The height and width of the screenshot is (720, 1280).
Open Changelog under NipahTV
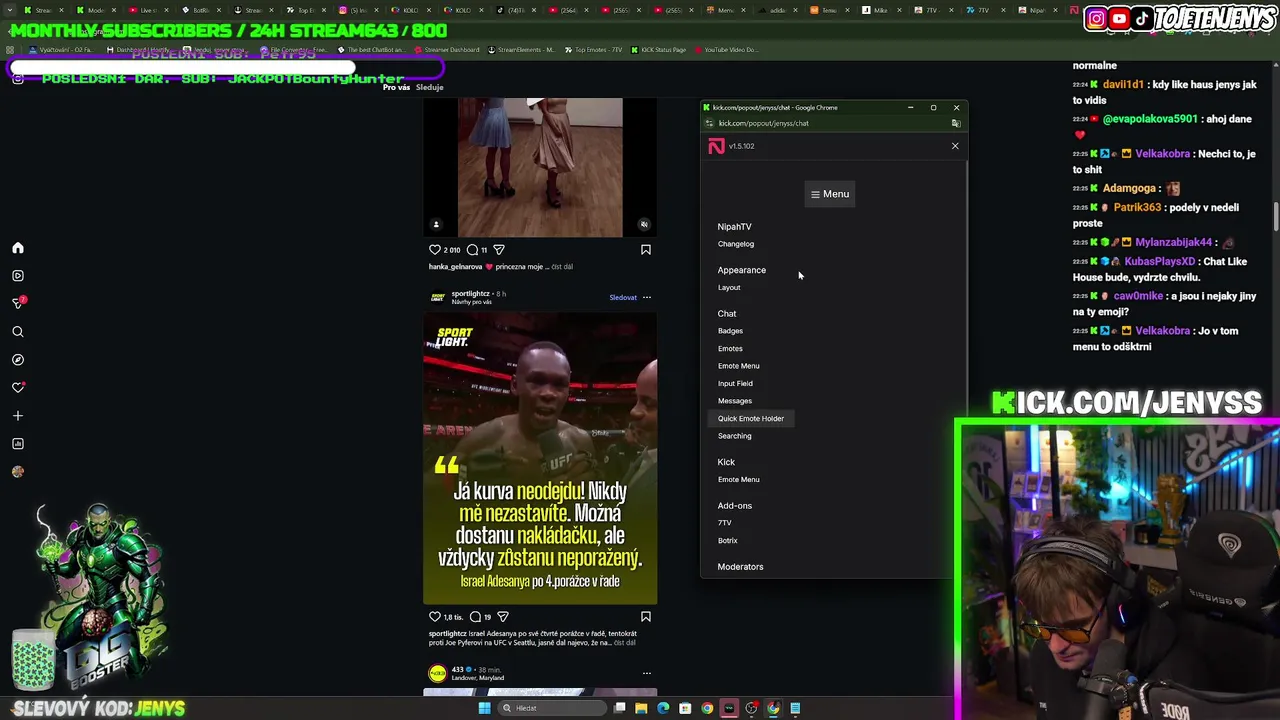click(x=736, y=244)
